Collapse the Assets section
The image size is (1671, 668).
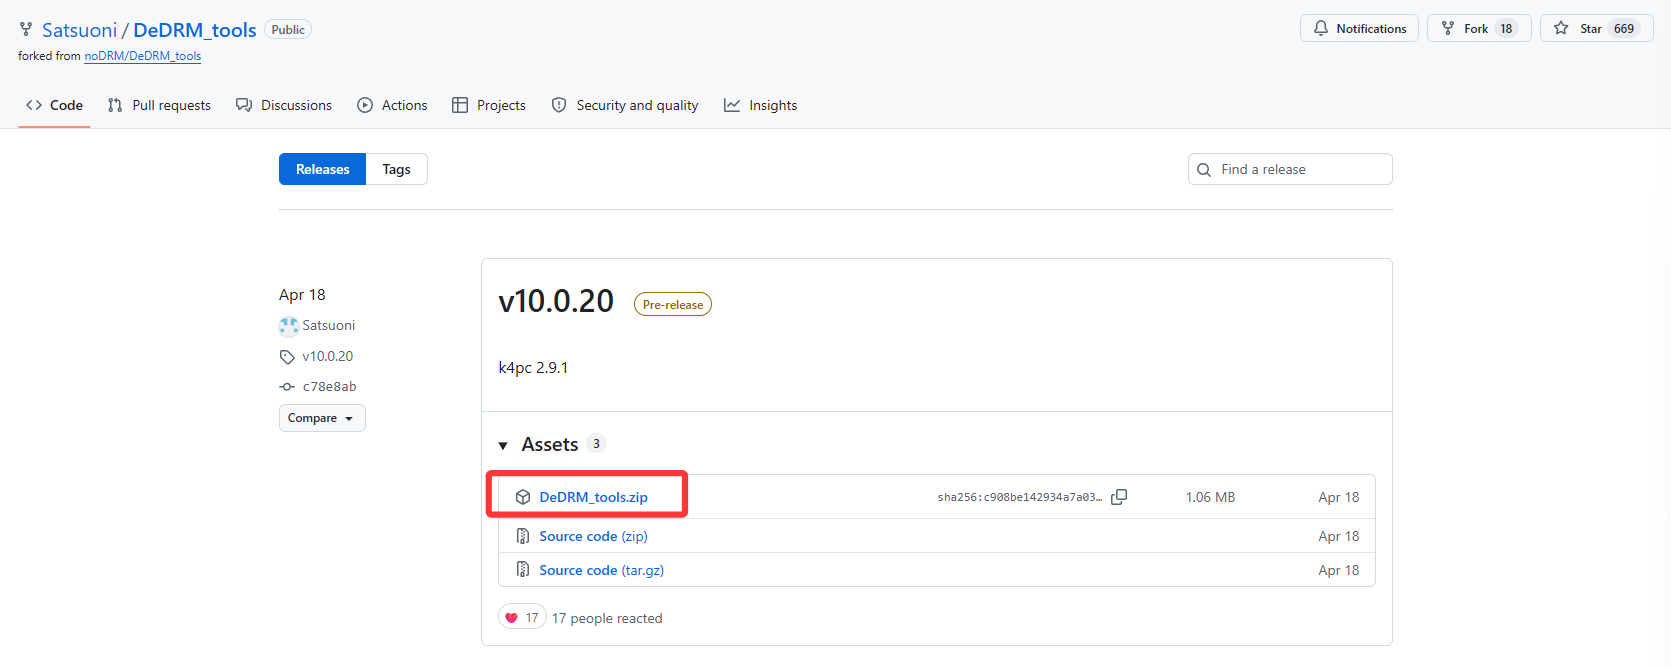click(x=503, y=445)
